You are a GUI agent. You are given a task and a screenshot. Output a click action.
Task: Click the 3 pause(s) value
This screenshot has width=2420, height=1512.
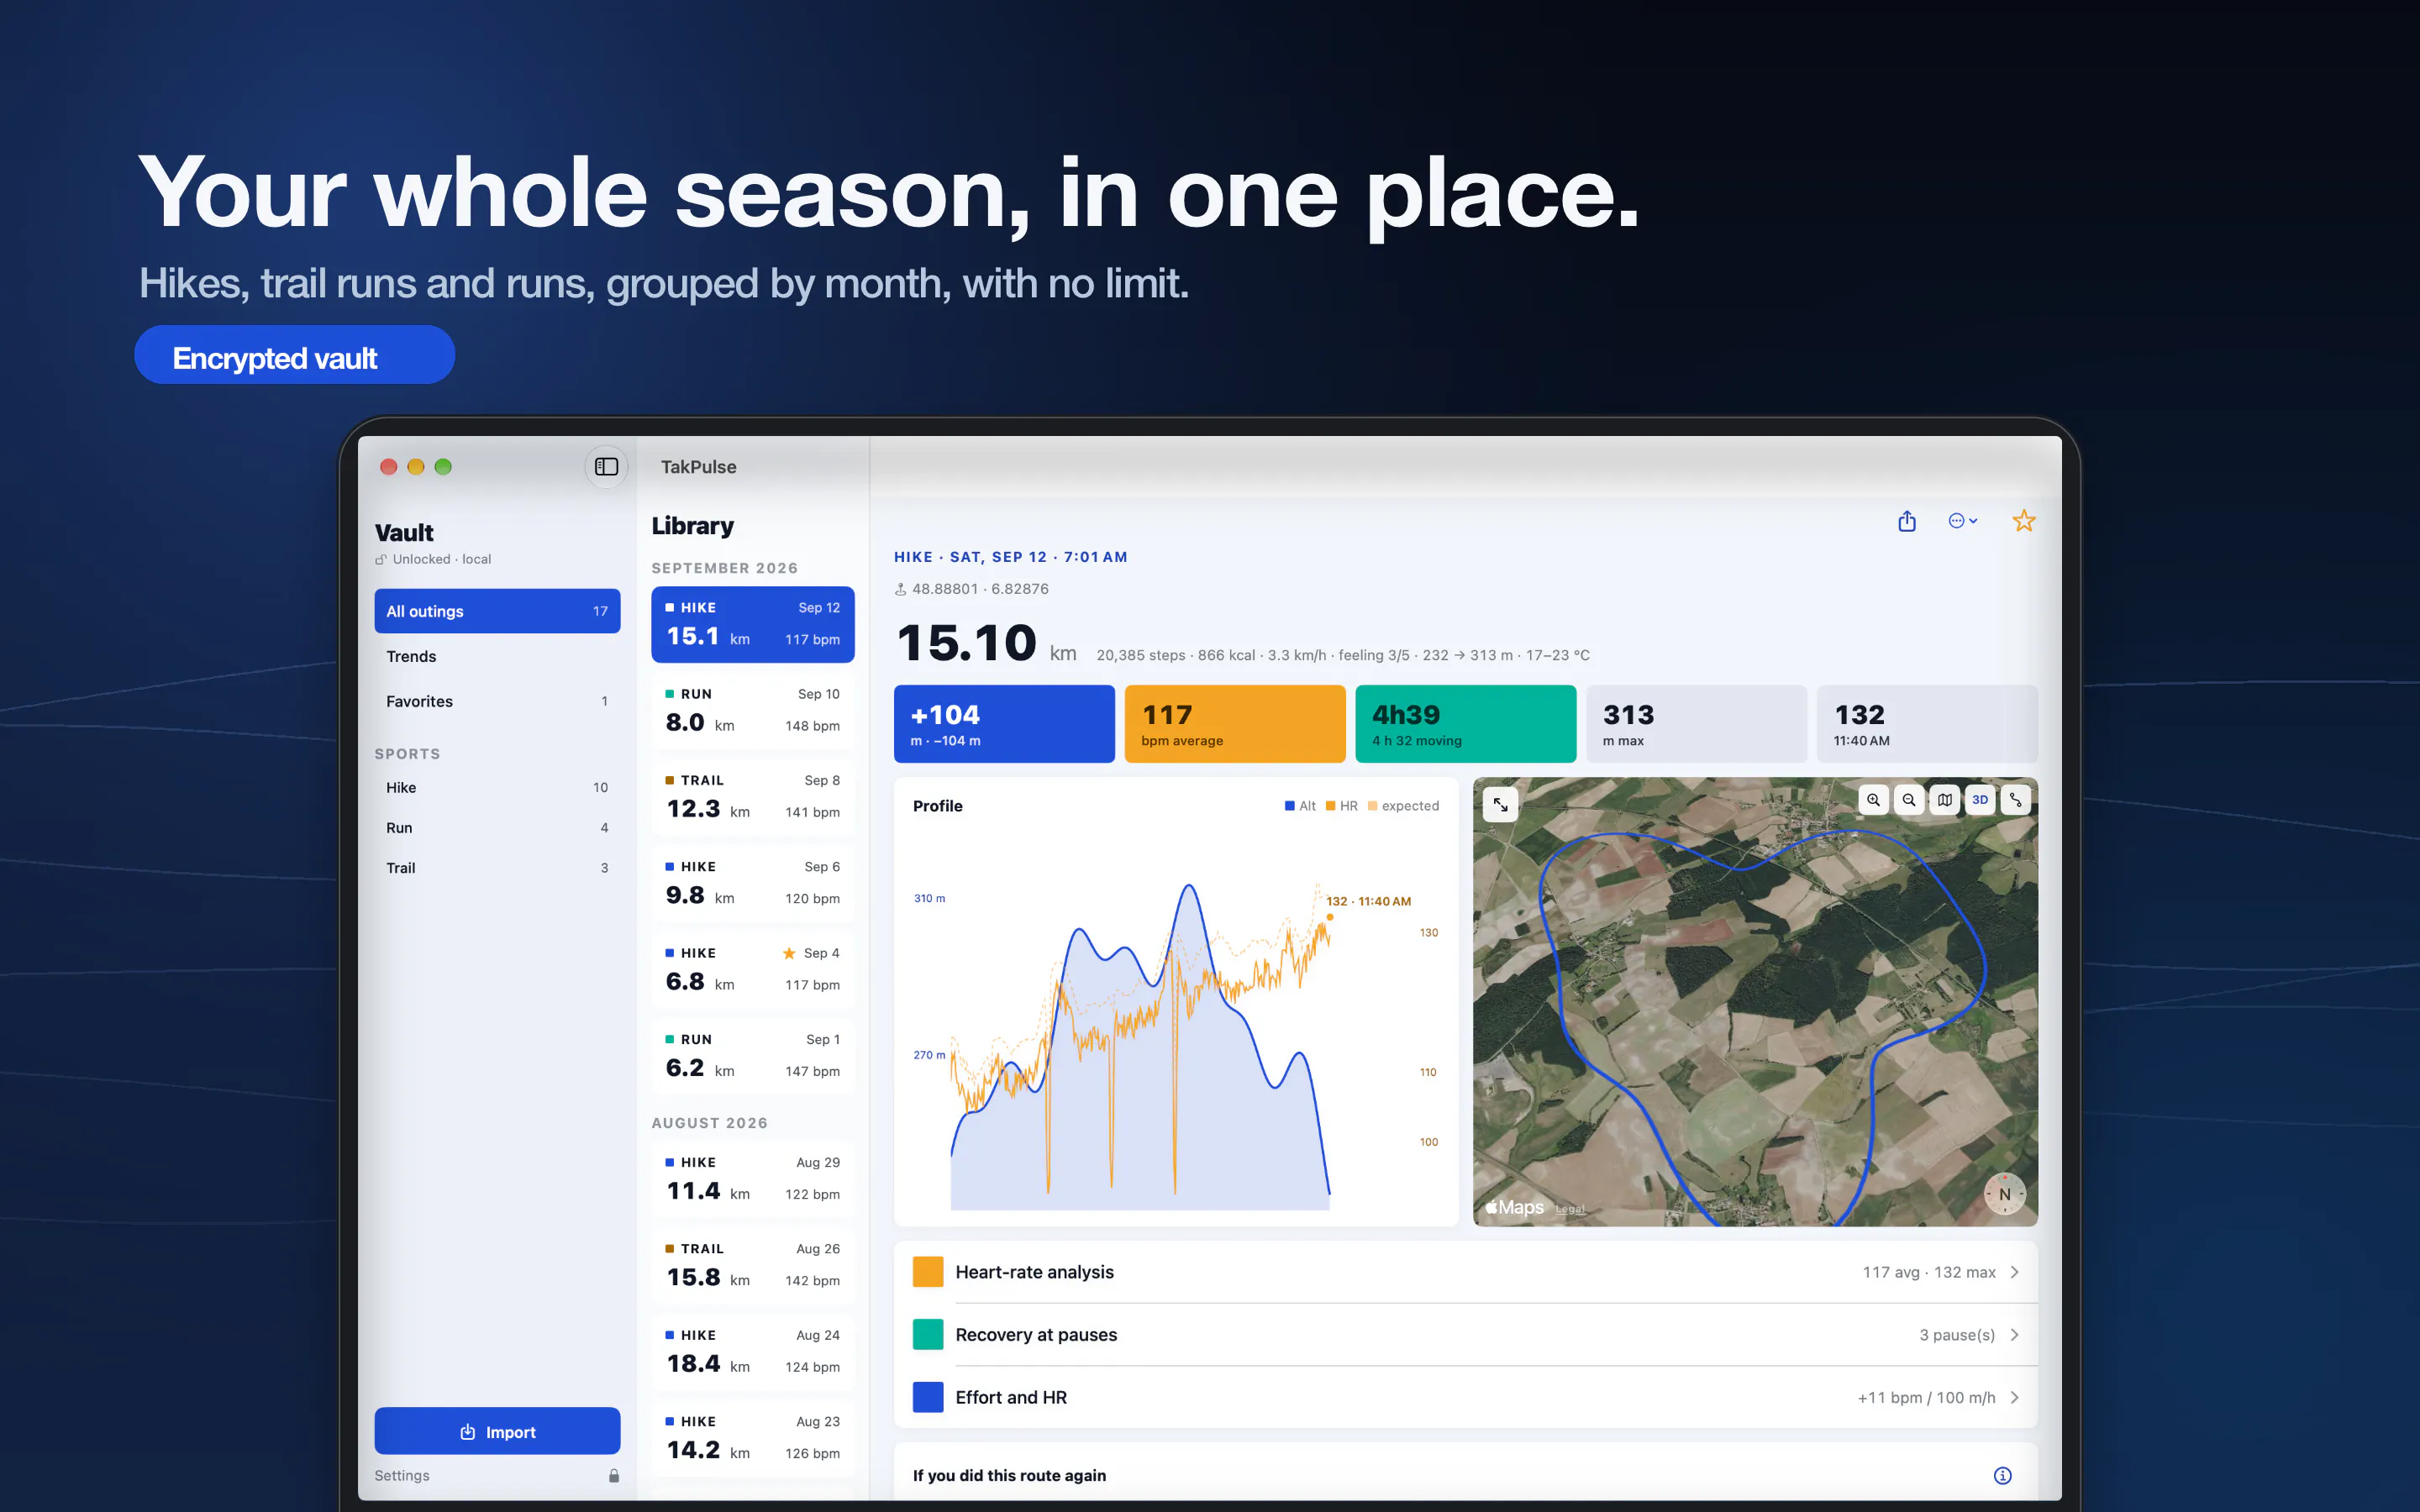1957,1335
